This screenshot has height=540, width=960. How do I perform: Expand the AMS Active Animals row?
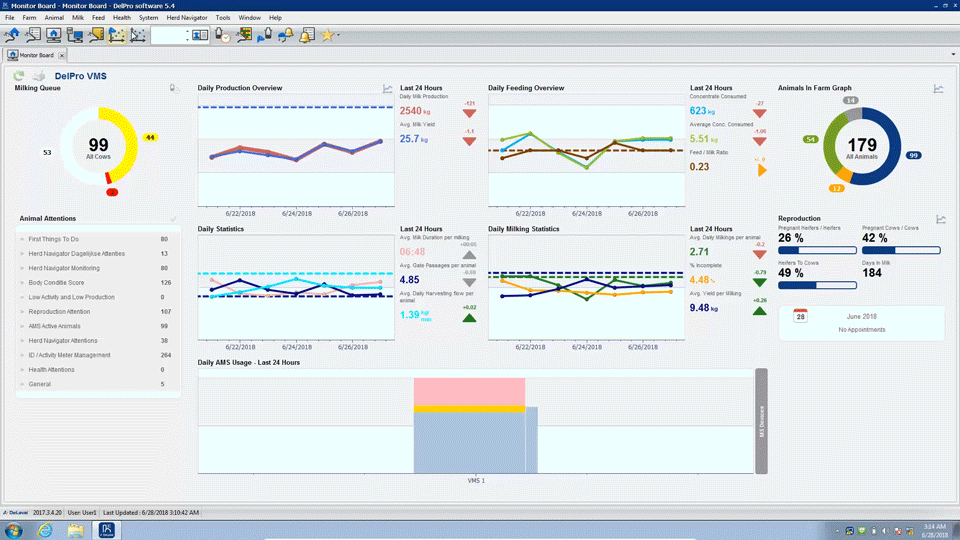point(22,326)
